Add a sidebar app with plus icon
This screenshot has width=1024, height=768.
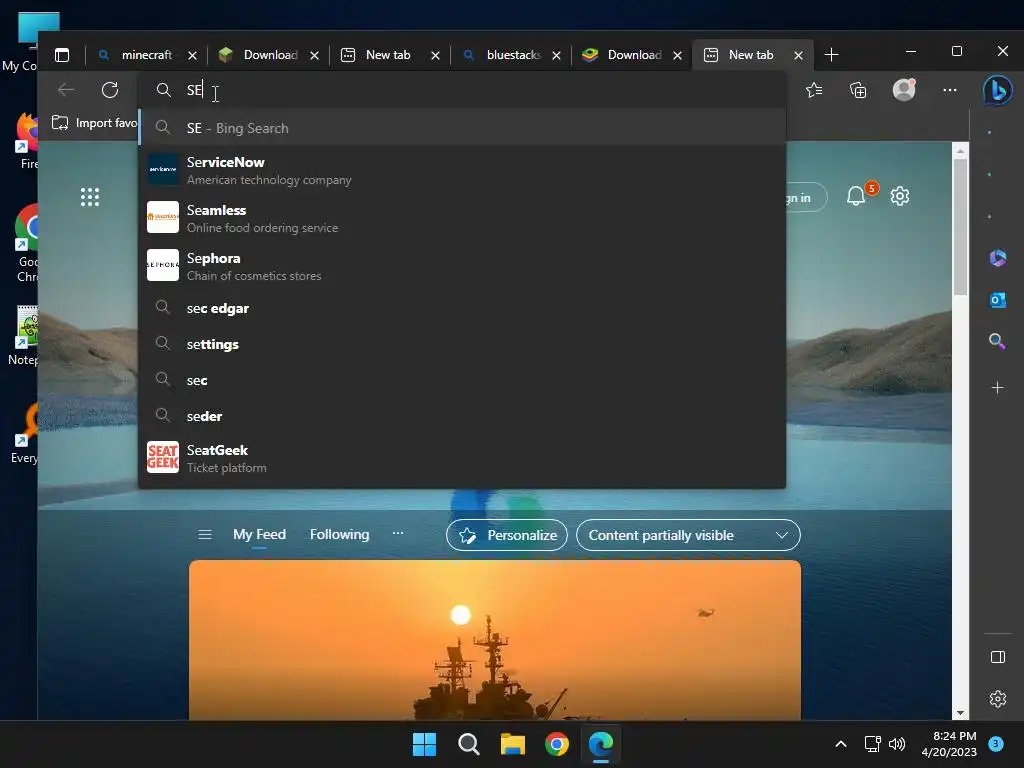click(x=997, y=388)
